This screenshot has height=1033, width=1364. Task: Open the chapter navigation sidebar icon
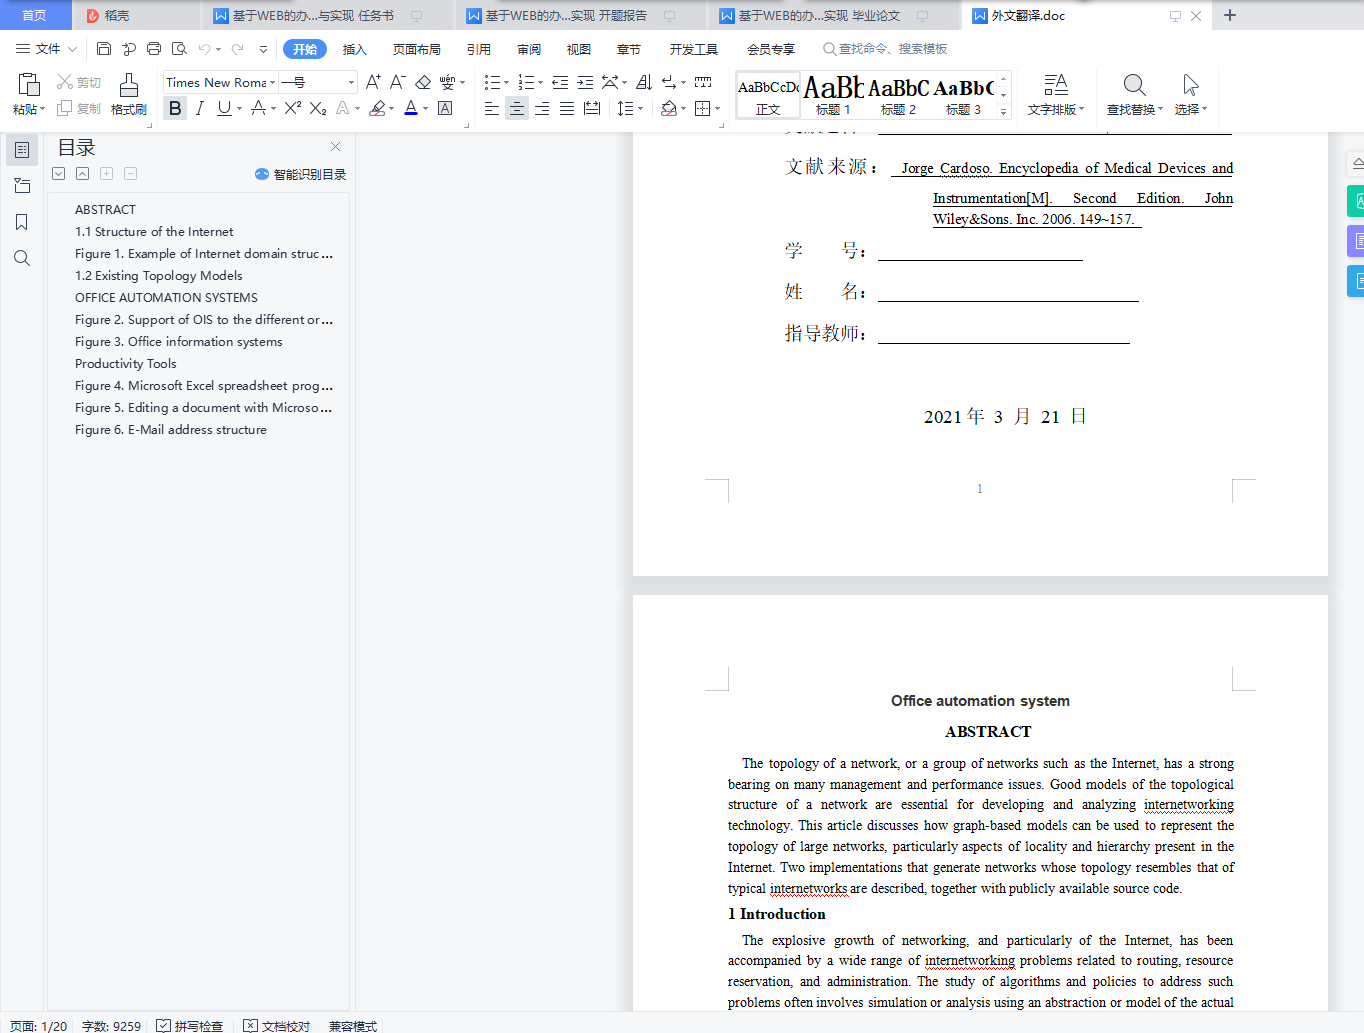pos(22,186)
